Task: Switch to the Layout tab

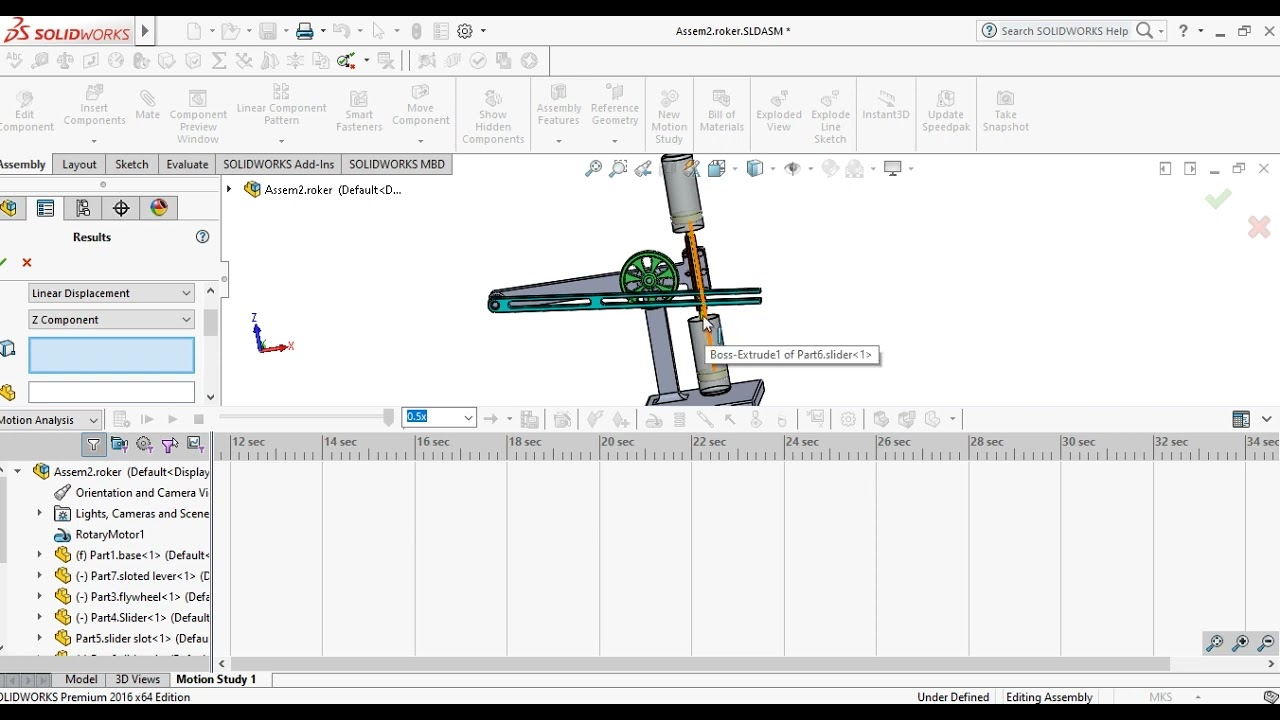Action: click(x=79, y=164)
